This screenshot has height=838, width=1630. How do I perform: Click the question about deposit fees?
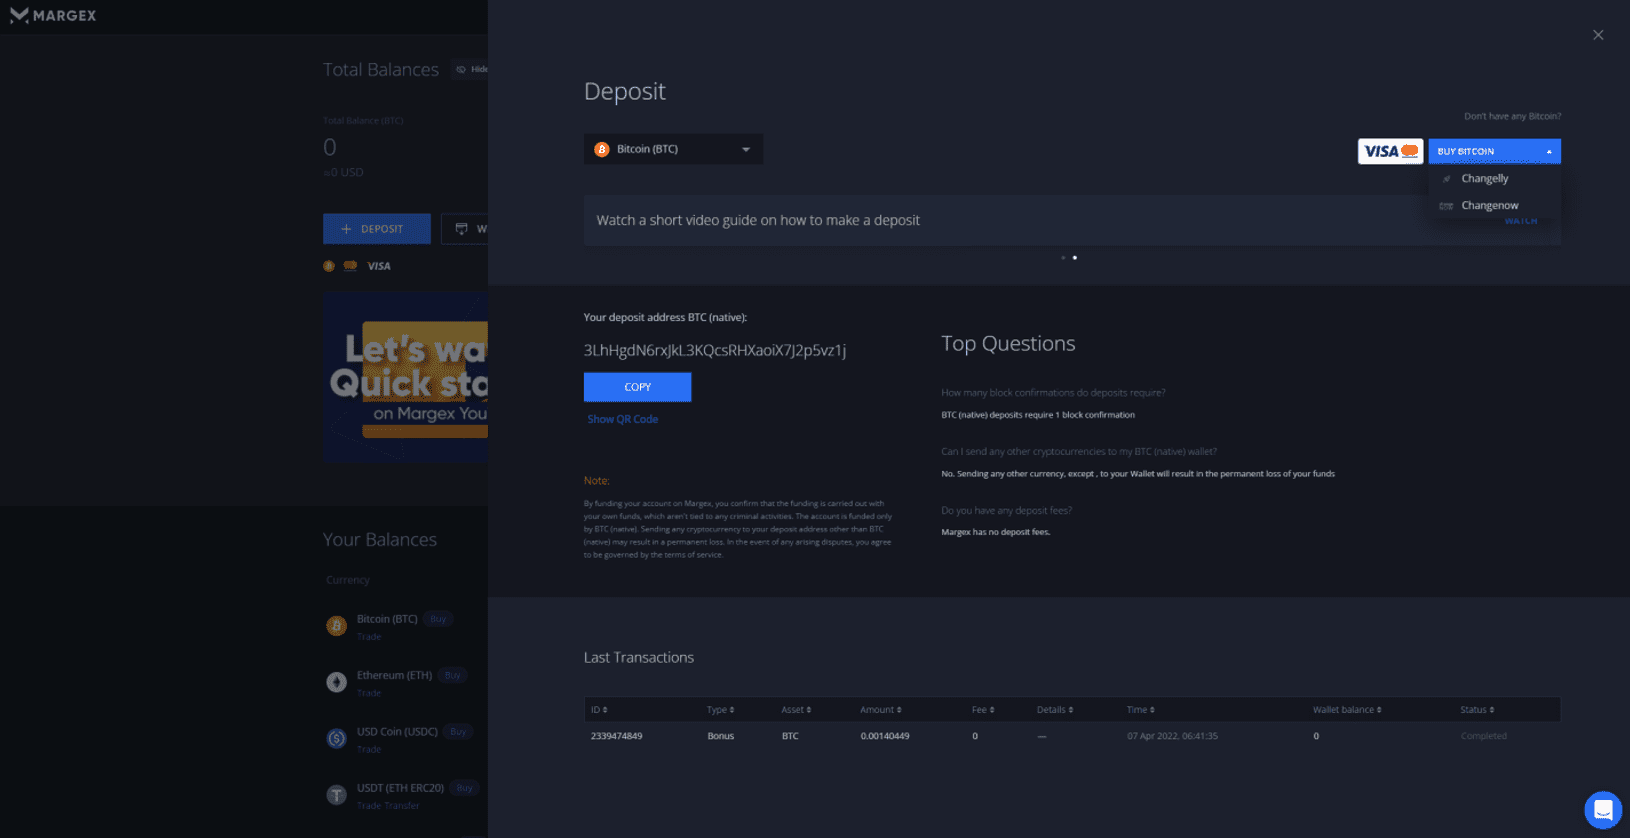[1006, 511]
